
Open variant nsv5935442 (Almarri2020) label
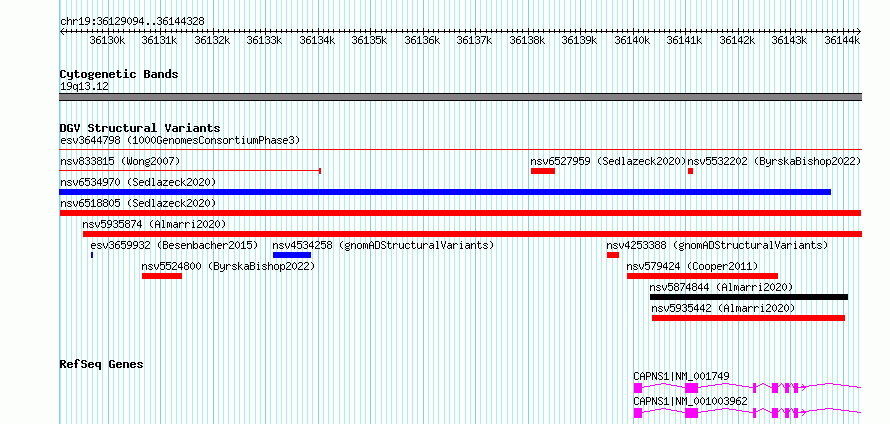724,309
